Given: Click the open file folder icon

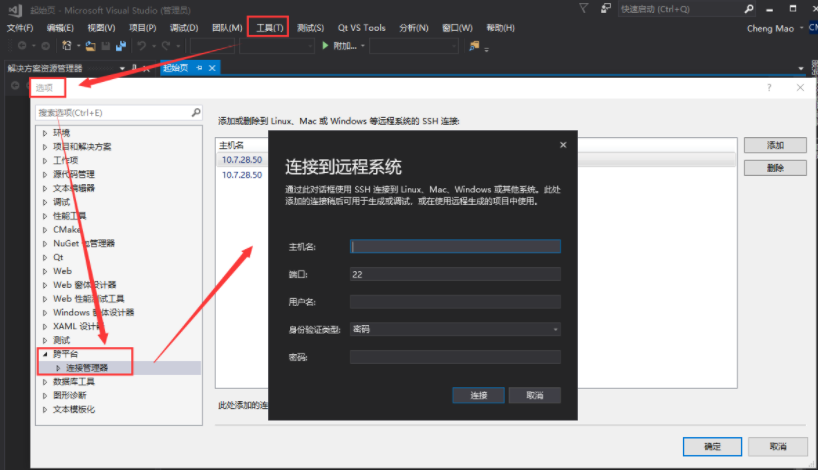Looking at the screenshot, I should coord(90,46).
